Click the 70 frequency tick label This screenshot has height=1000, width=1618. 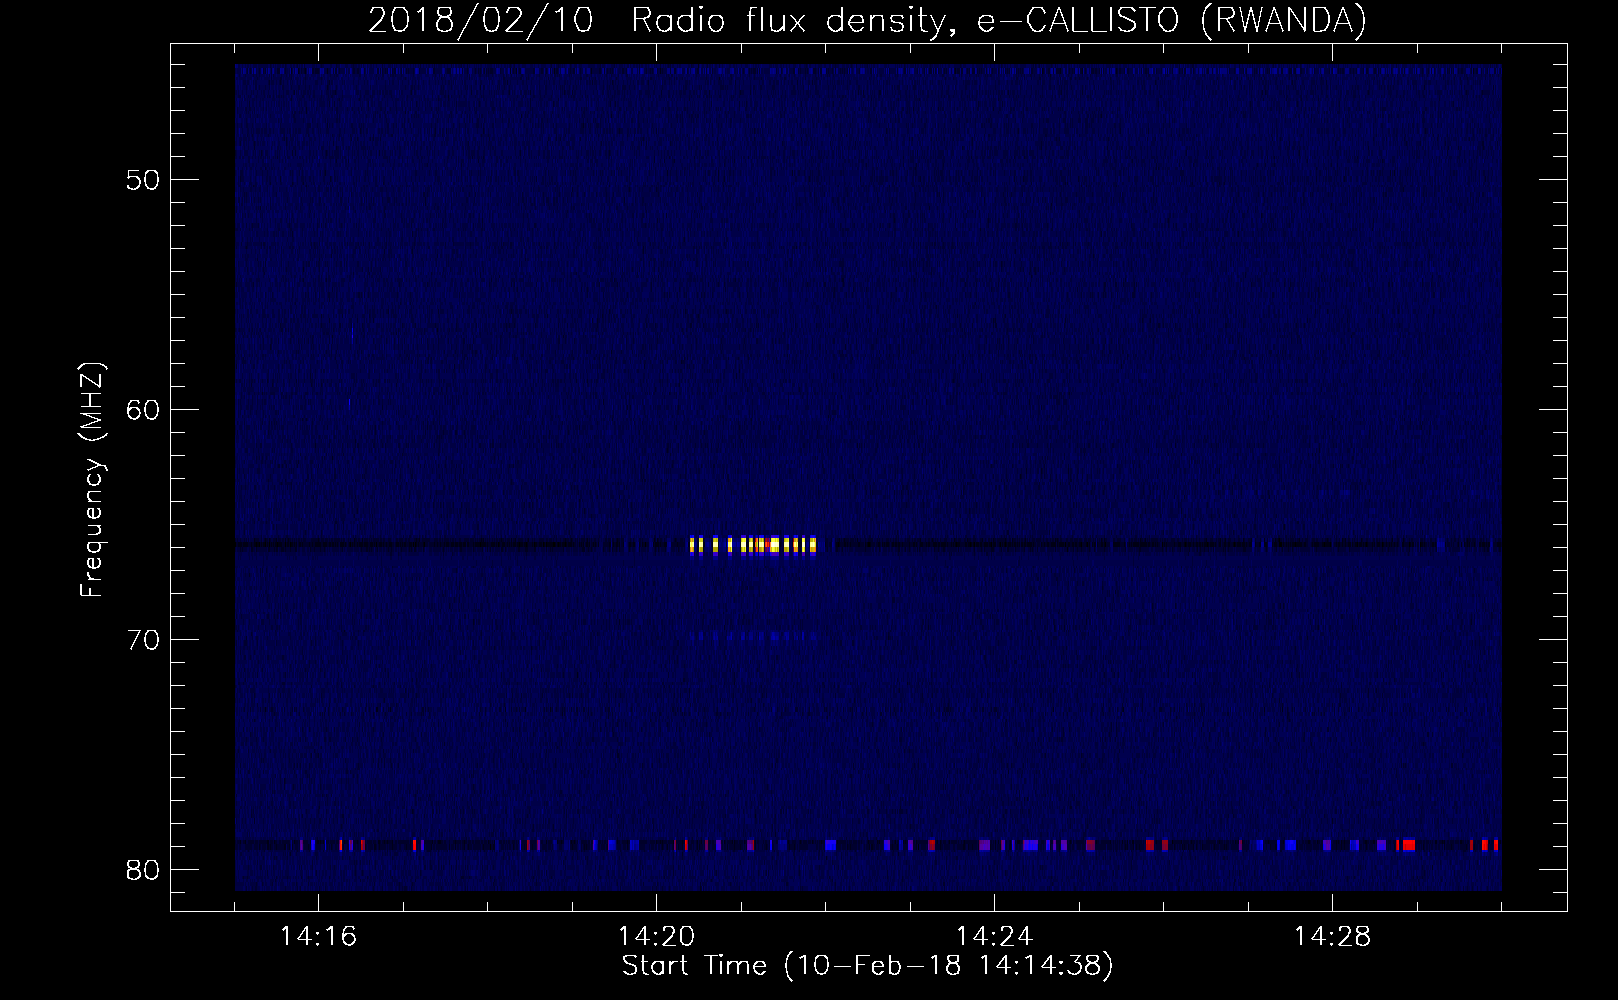pyautogui.click(x=144, y=640)
